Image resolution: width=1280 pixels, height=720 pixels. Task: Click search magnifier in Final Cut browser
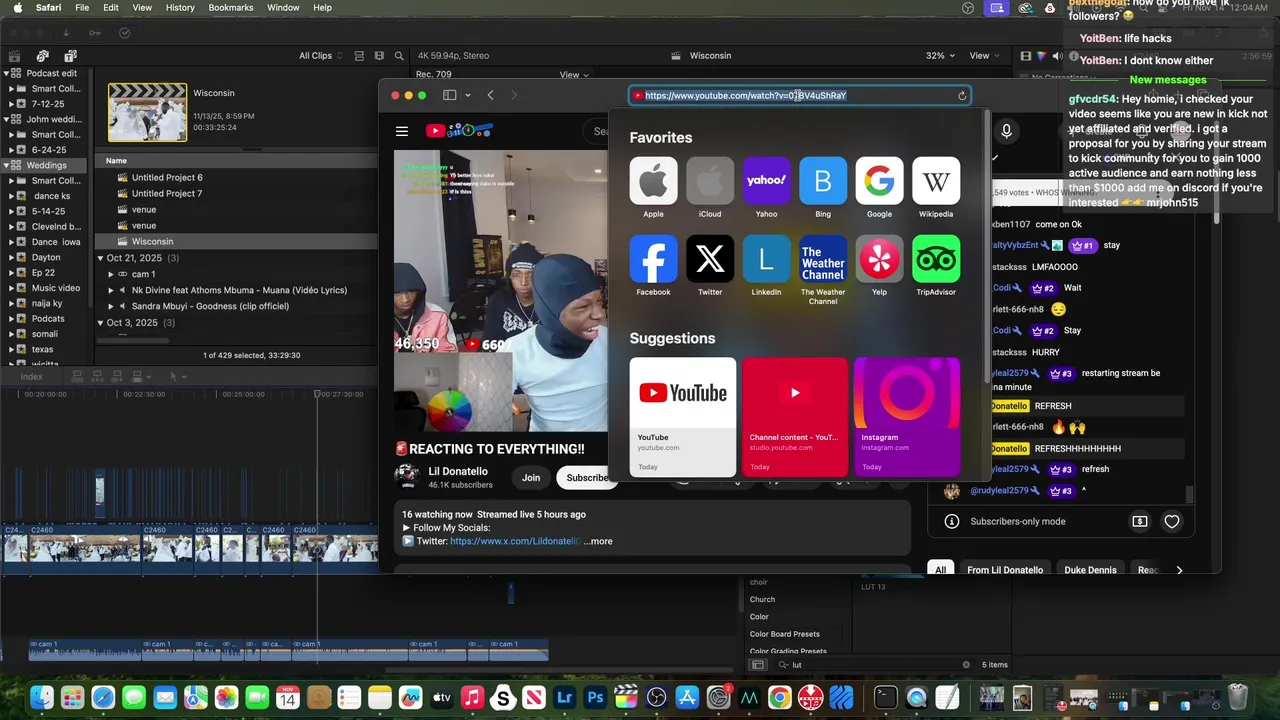[x=399, y=56]
